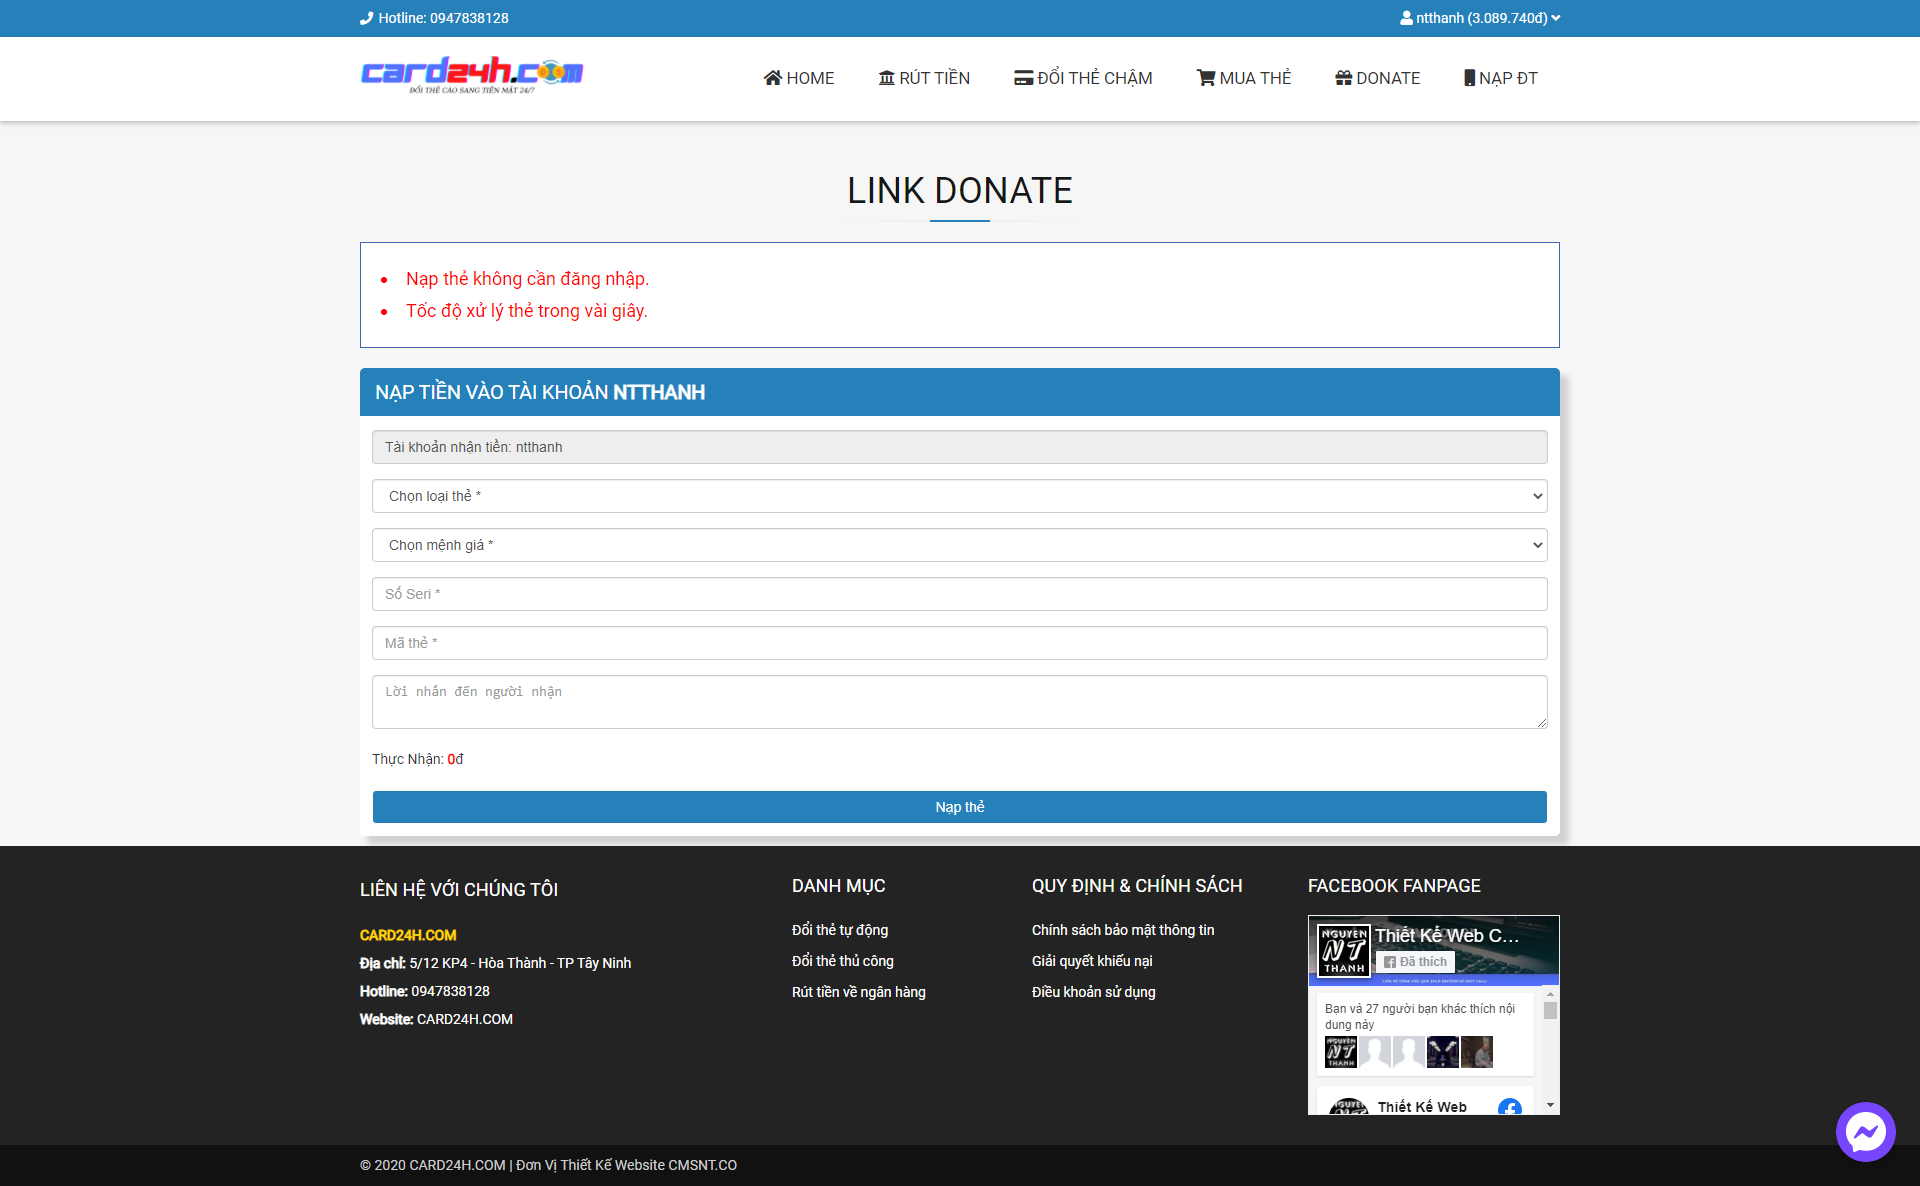The width and height of the screenshot is (1920, 1186).
Task: Click the phone icon beside NẠP ĐT
Action: tap(1469, 78)
